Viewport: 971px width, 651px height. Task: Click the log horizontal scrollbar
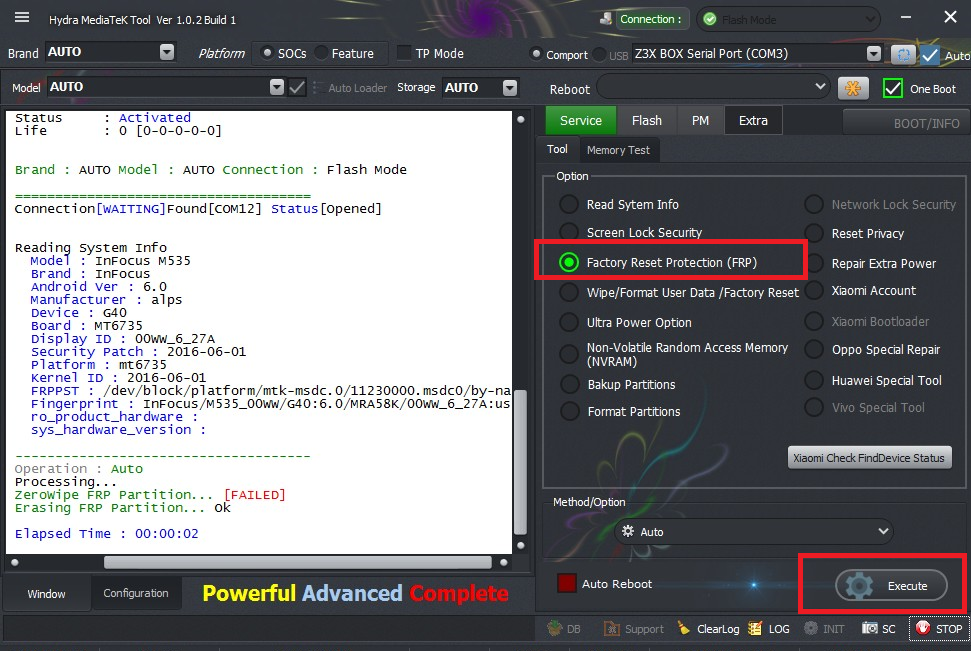(297, 562)
